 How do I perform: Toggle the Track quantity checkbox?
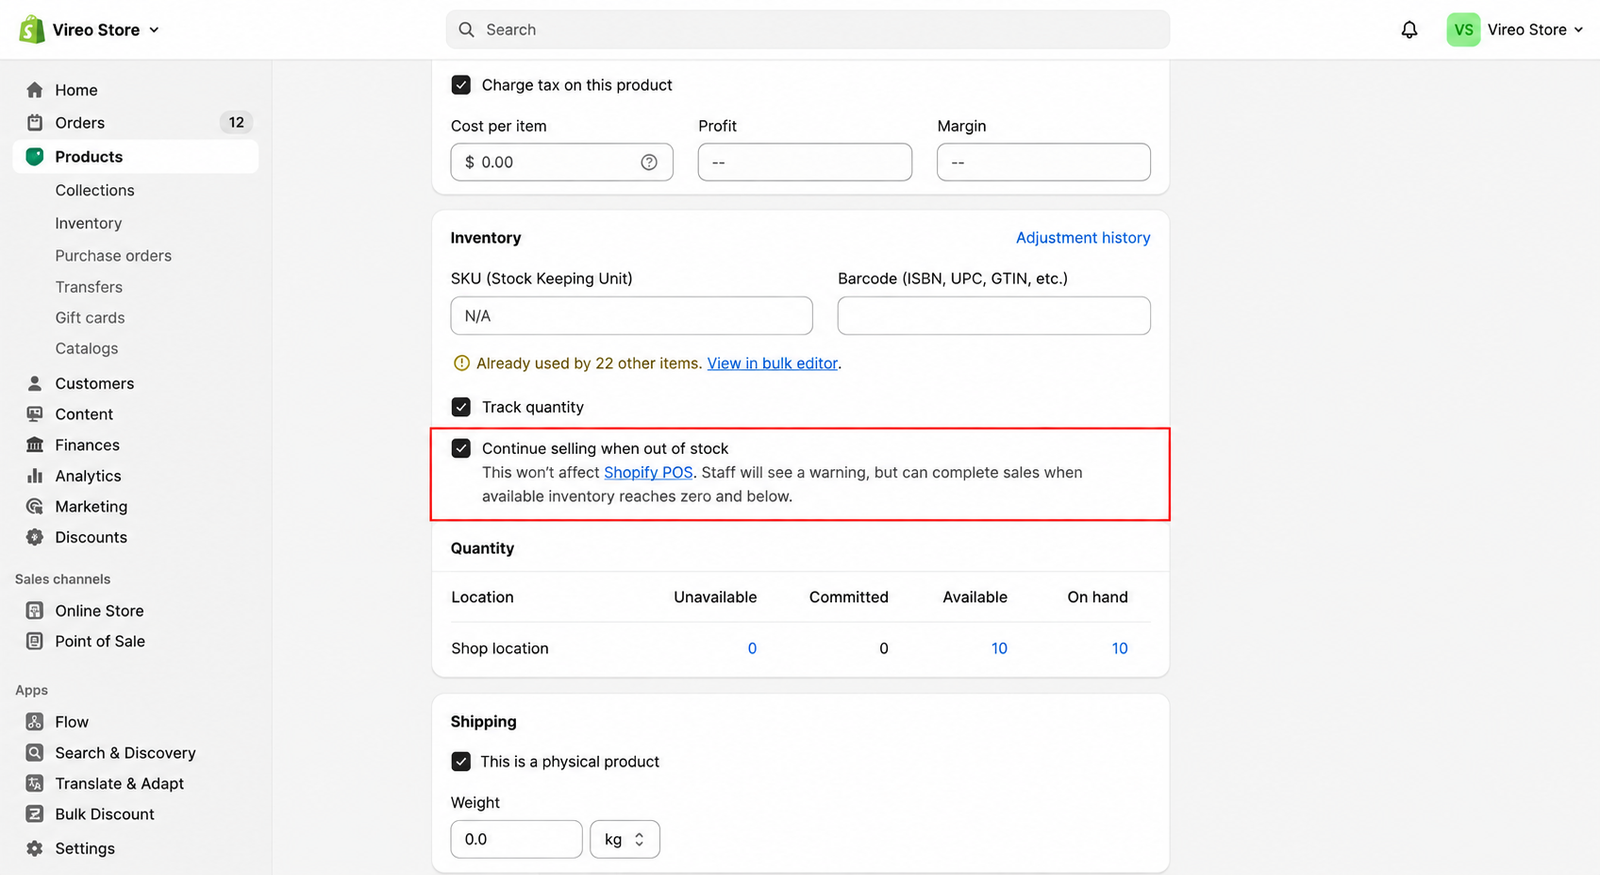(x=461, y=407)
